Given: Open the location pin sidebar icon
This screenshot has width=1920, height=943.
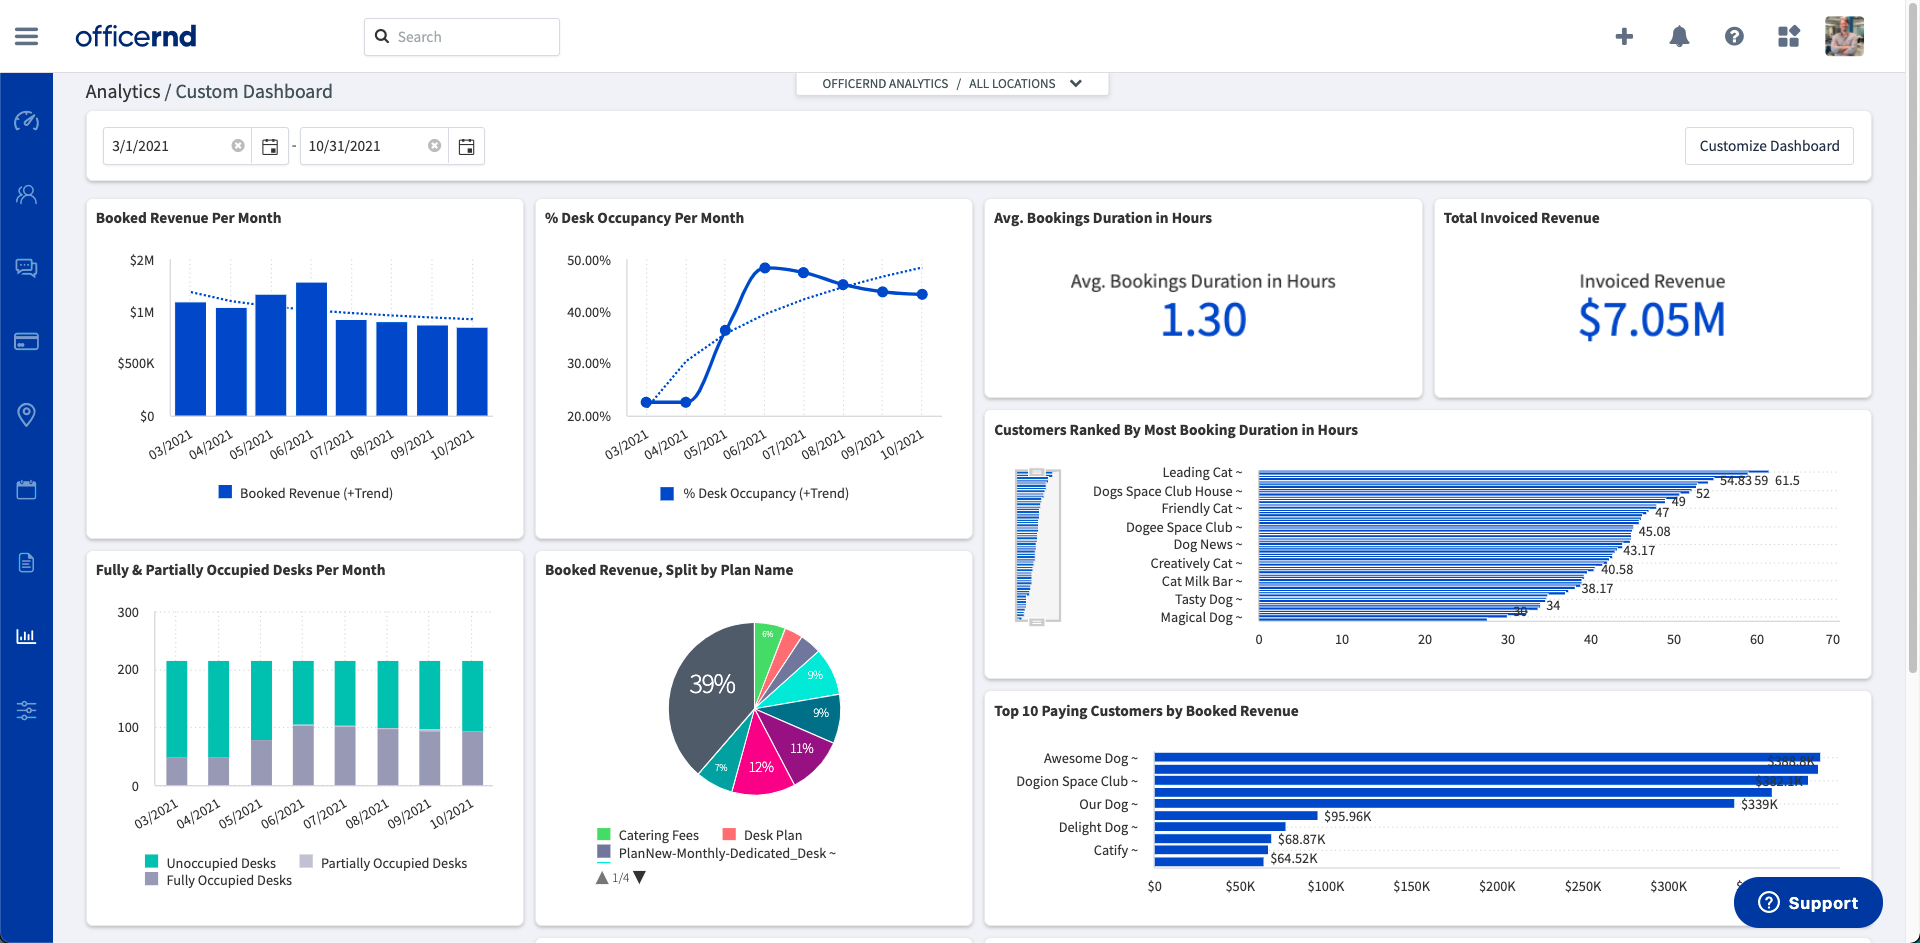Looking at the screenshot, I should click(x=26, y=414).
